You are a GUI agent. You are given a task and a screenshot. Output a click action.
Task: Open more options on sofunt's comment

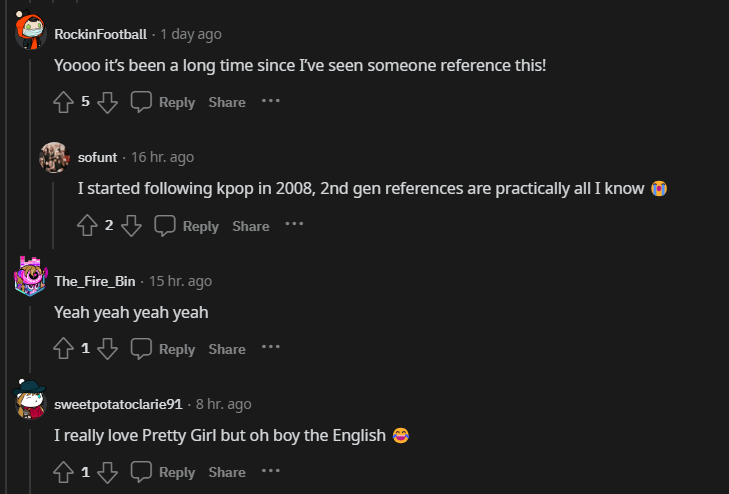point(294,225)
